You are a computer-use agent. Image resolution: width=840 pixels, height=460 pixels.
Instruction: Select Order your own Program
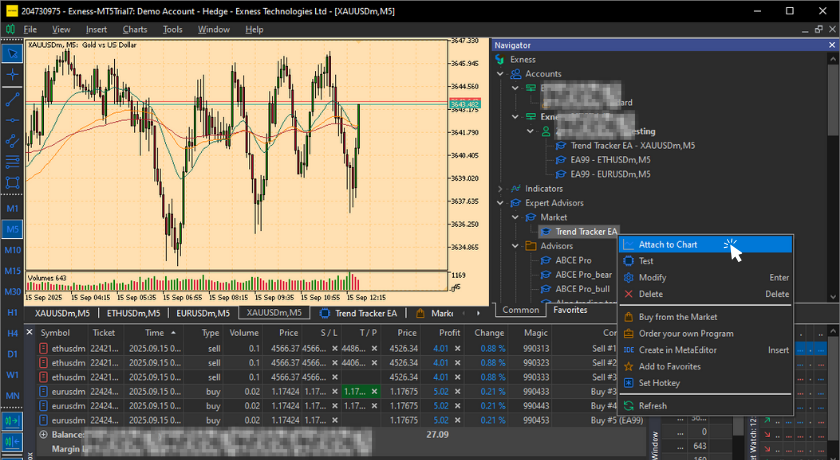[705, 334]
